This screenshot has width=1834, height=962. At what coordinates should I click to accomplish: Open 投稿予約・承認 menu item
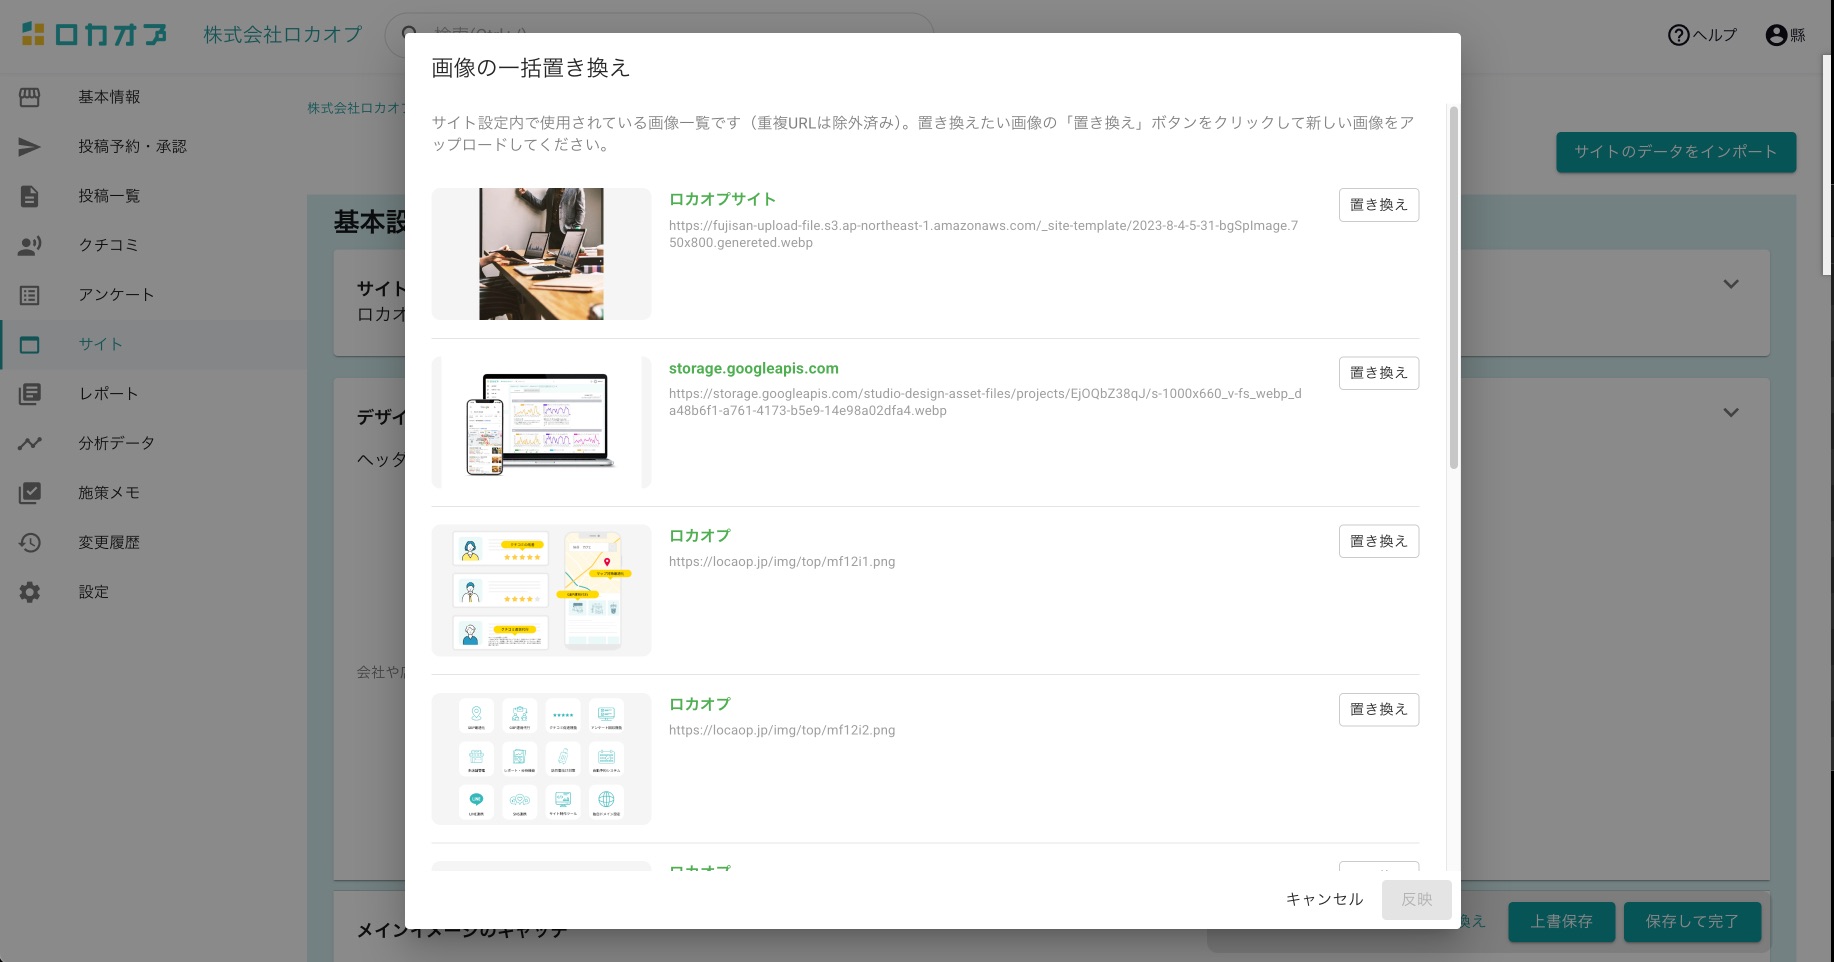(154, 147)
